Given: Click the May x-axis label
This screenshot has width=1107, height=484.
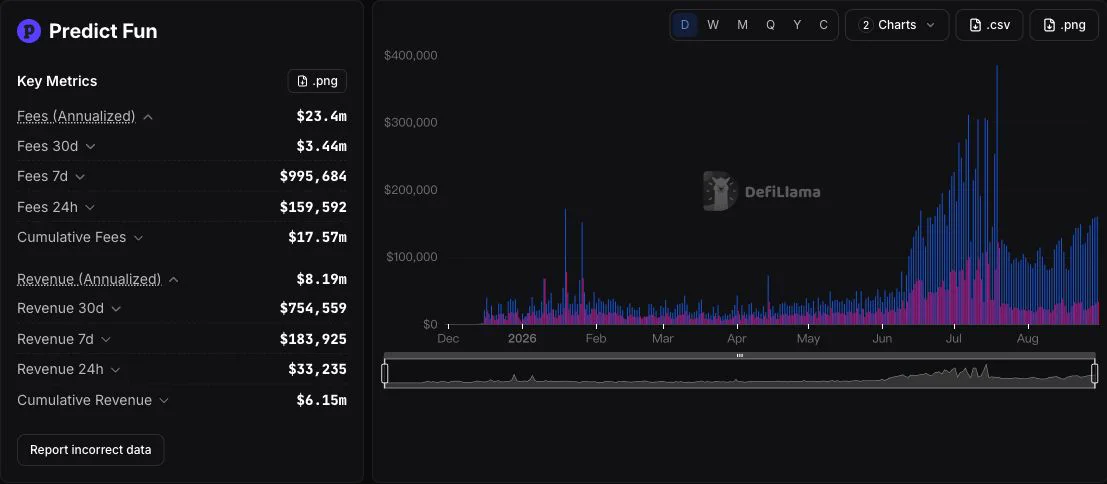Looking at the screenshot, I should [808, 339].
